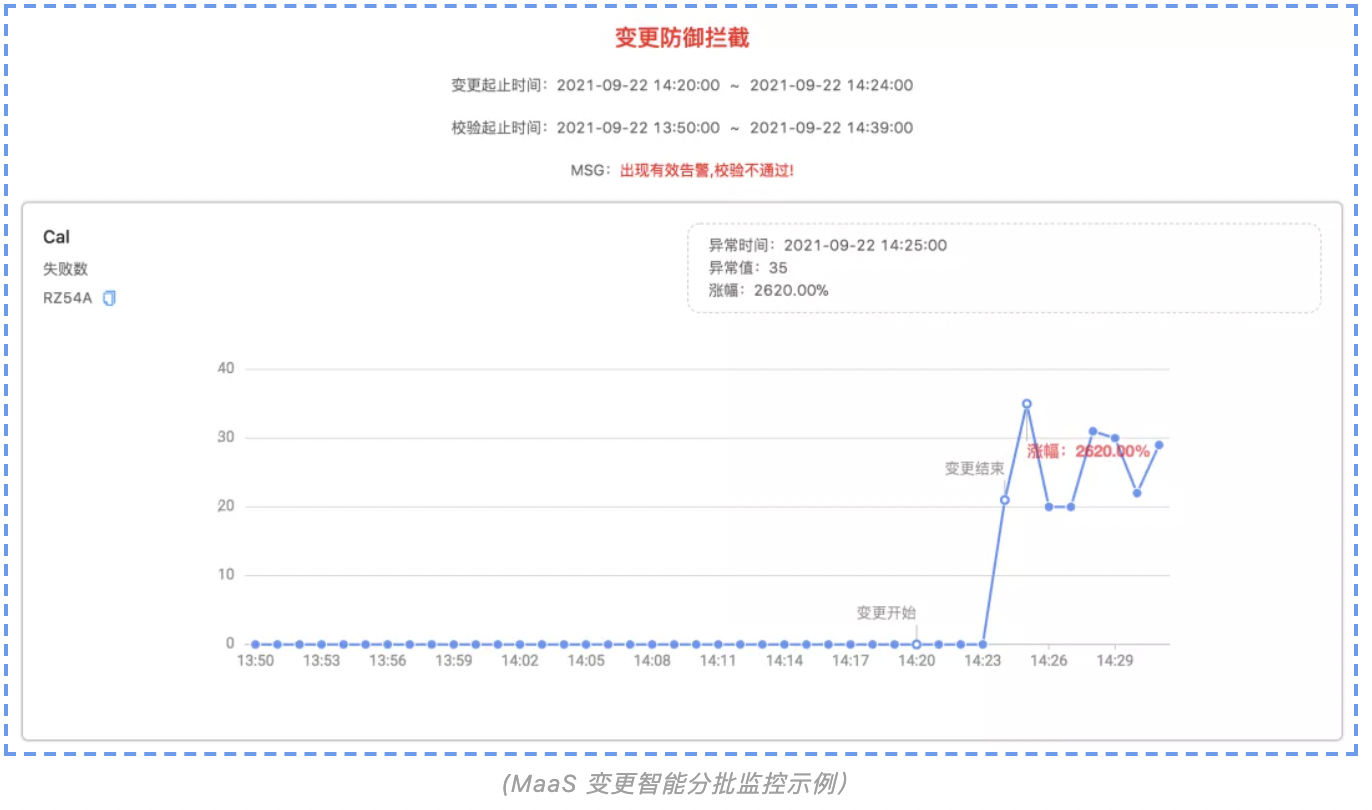
Task: Click the RZ54A label text
Action: click(67, 298)
